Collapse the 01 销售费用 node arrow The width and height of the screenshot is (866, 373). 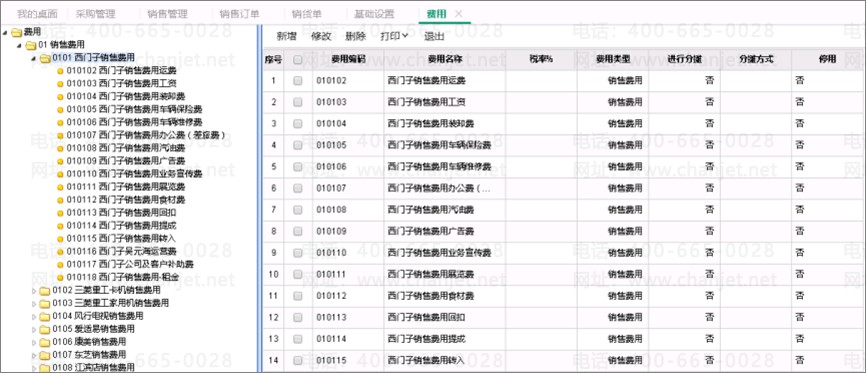point(20,45)
